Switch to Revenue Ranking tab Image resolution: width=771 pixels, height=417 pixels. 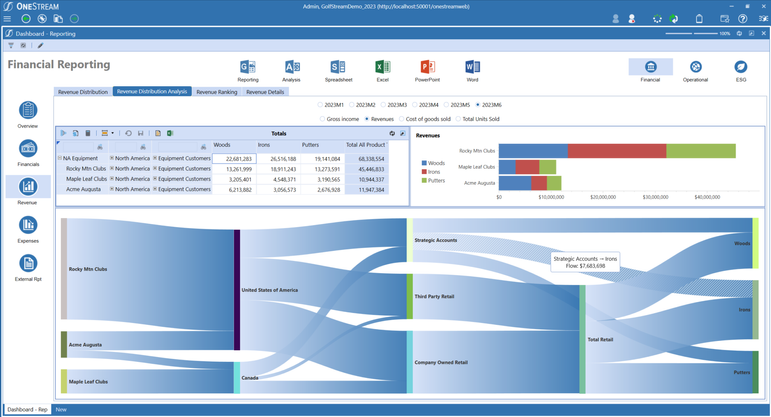point(217,92)
